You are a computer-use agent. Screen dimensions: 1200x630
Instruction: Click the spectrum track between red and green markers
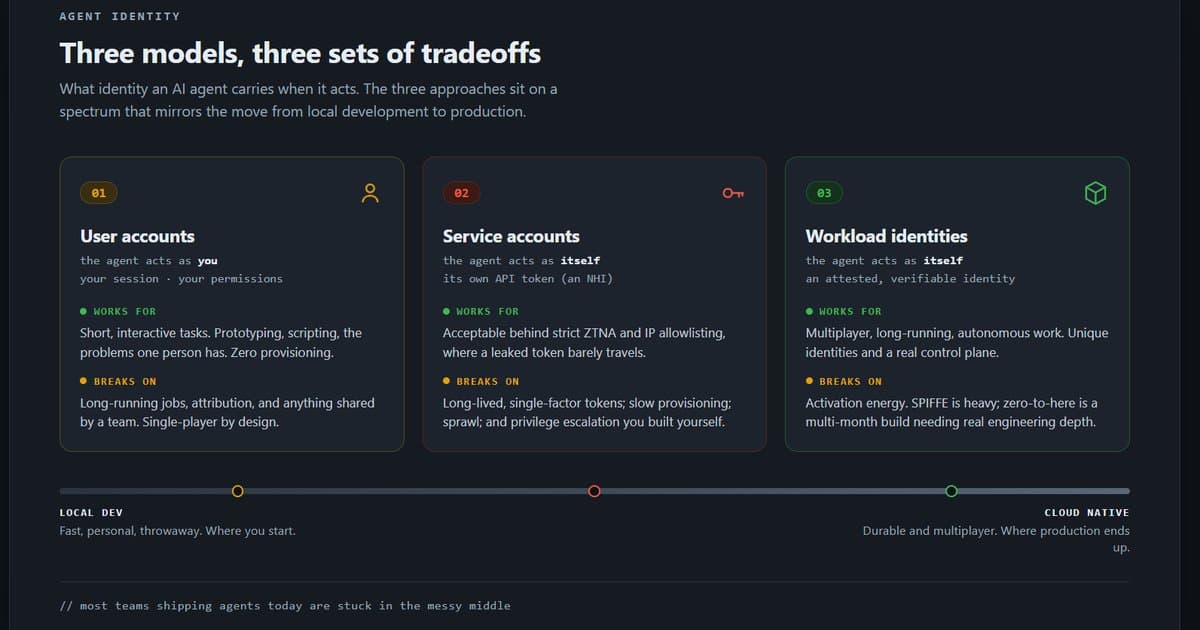pos(773,491)
